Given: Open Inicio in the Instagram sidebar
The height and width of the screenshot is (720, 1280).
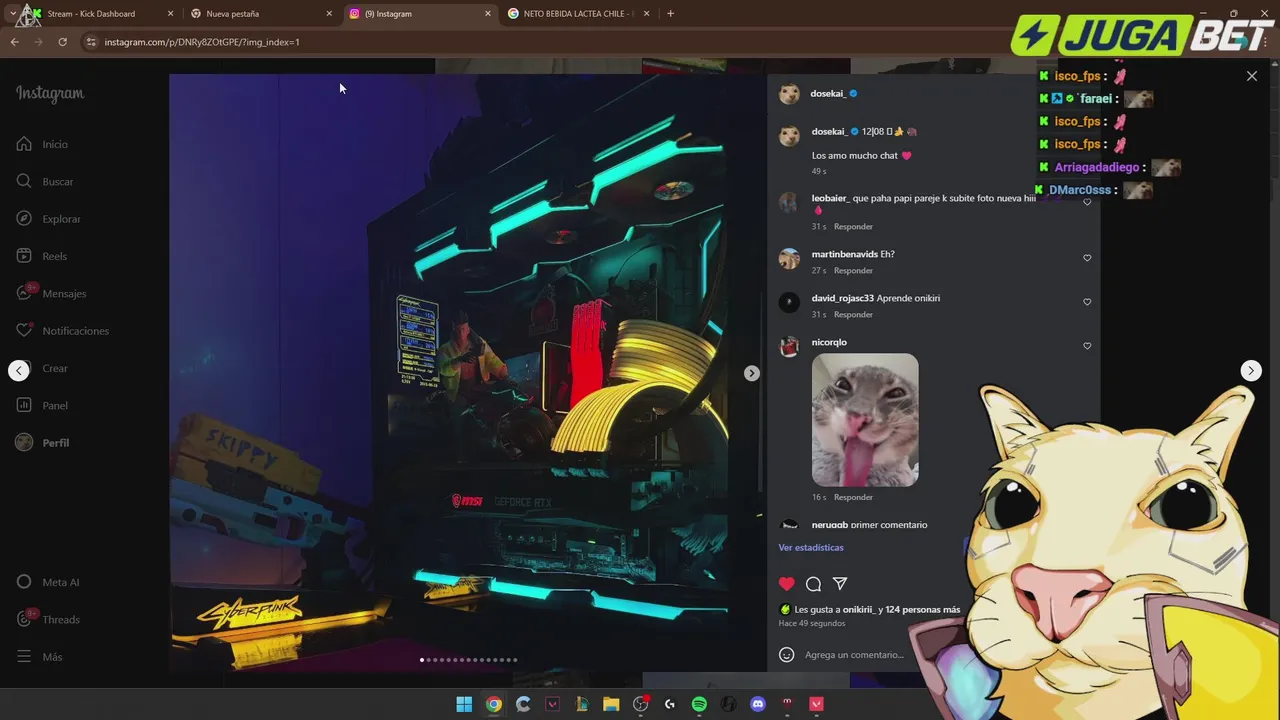Looking at the screenshot, I should [42, 144].
